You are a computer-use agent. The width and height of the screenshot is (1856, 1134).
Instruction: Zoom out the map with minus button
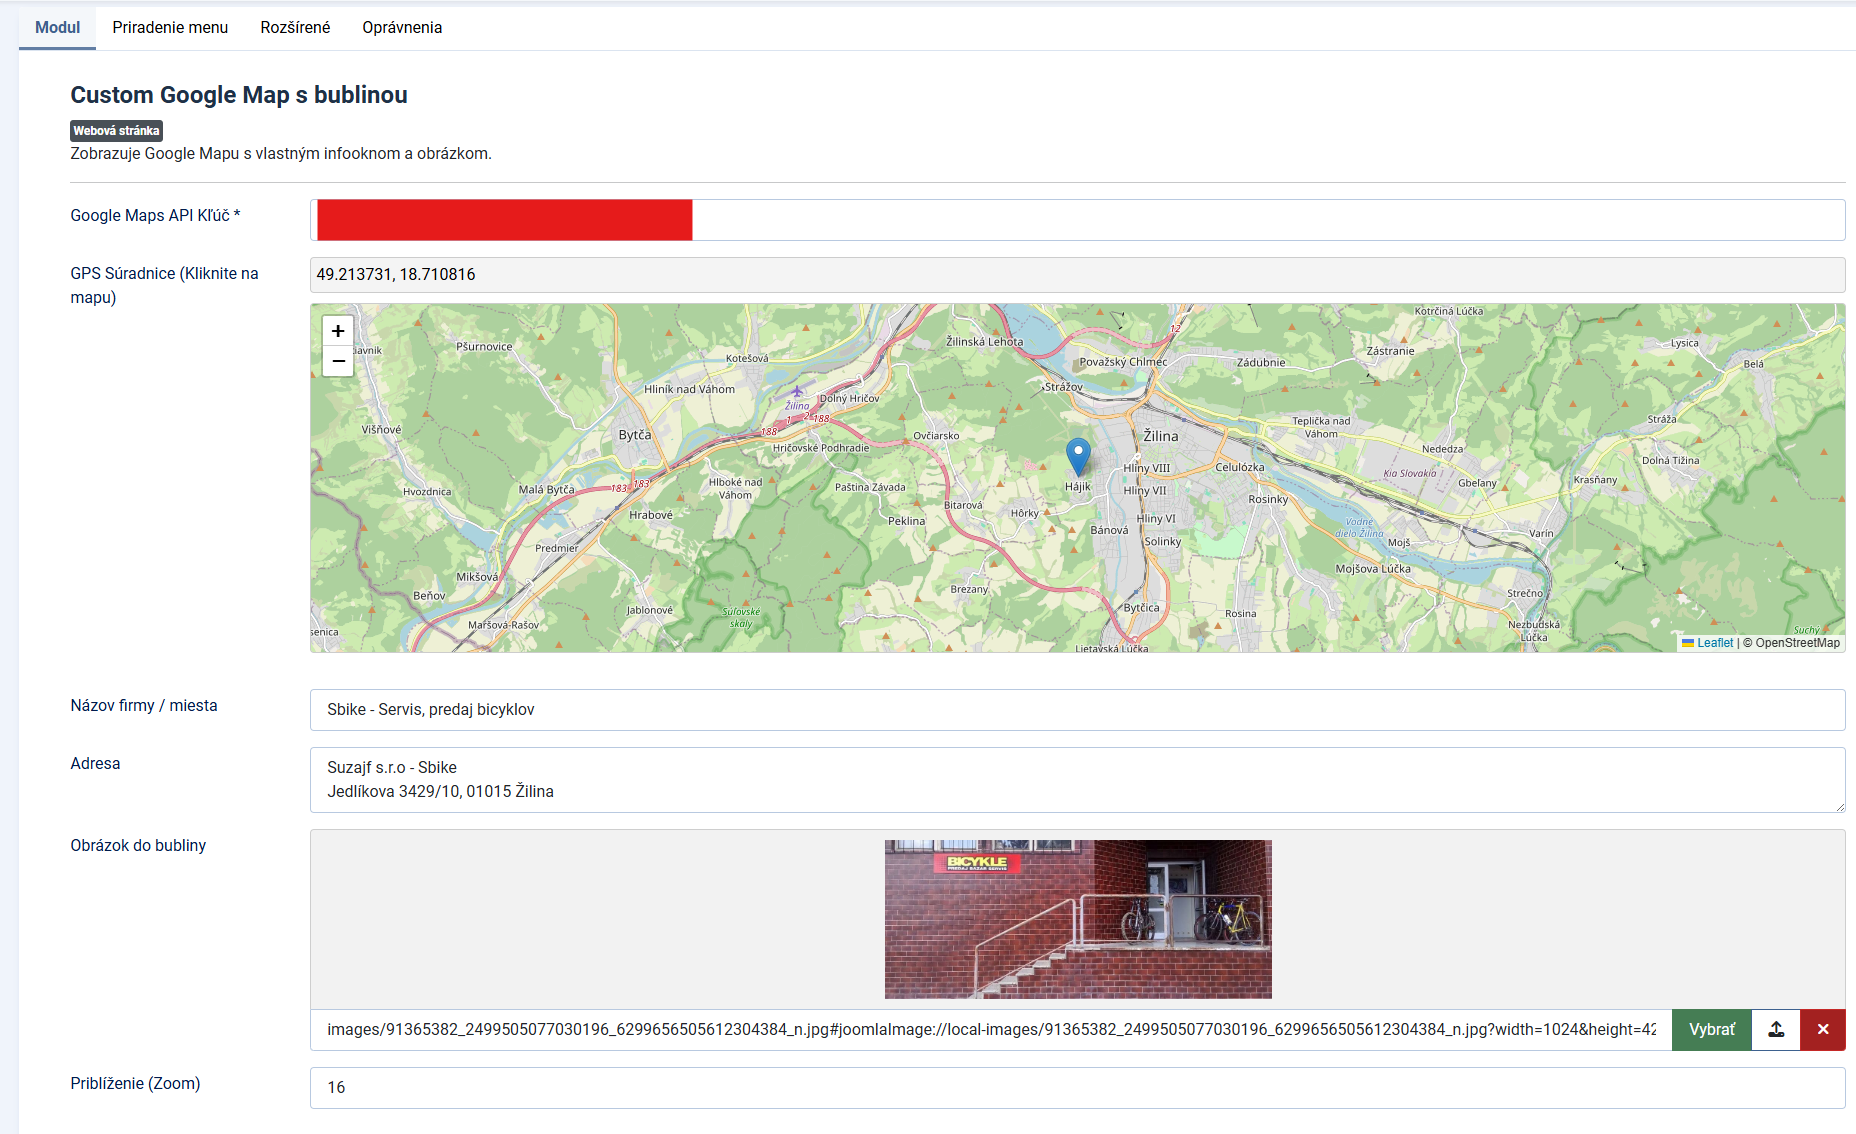point(338,361)
